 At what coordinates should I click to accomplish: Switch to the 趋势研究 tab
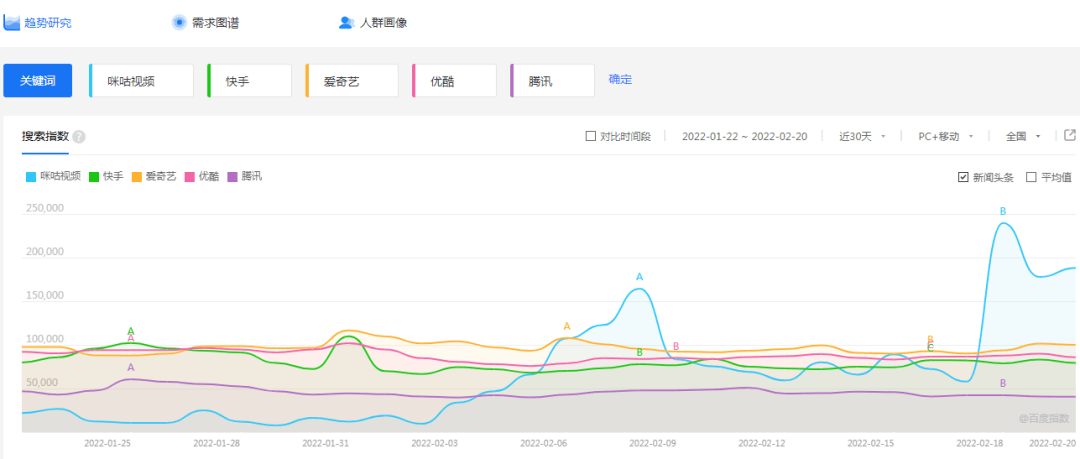point(48,23)
